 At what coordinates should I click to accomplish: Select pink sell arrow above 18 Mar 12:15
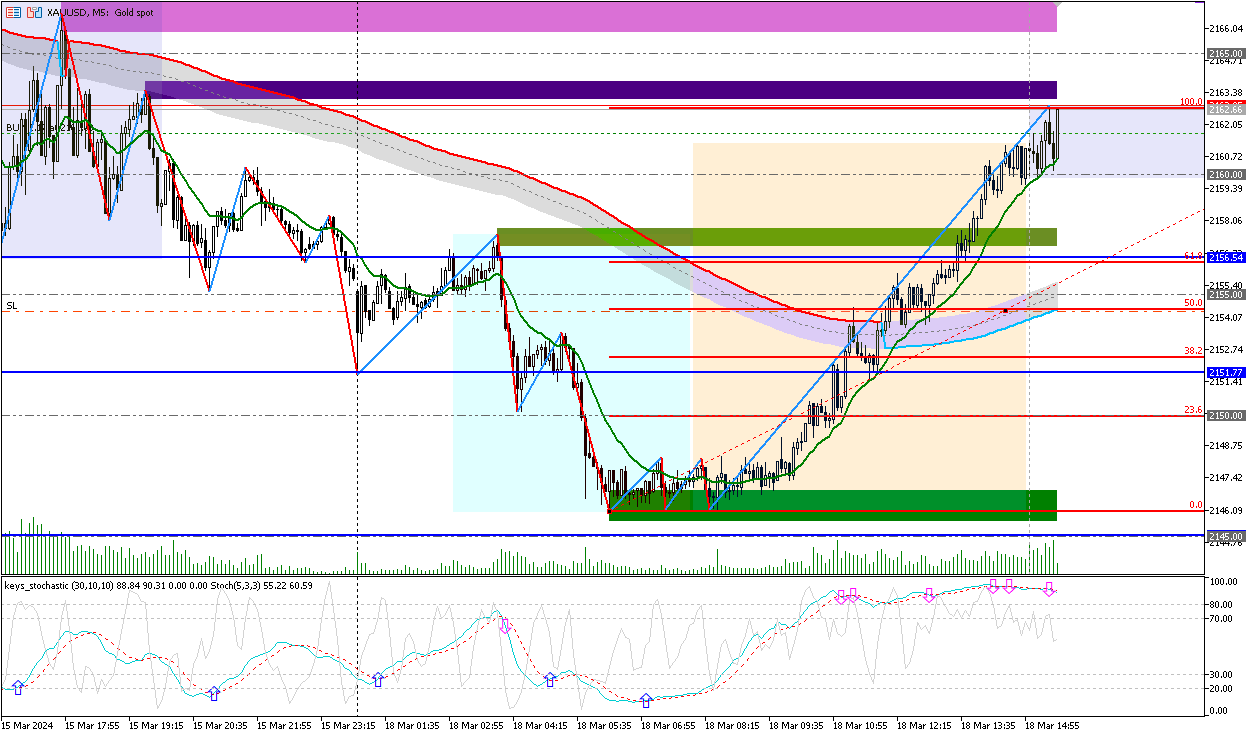click(929, 595)
